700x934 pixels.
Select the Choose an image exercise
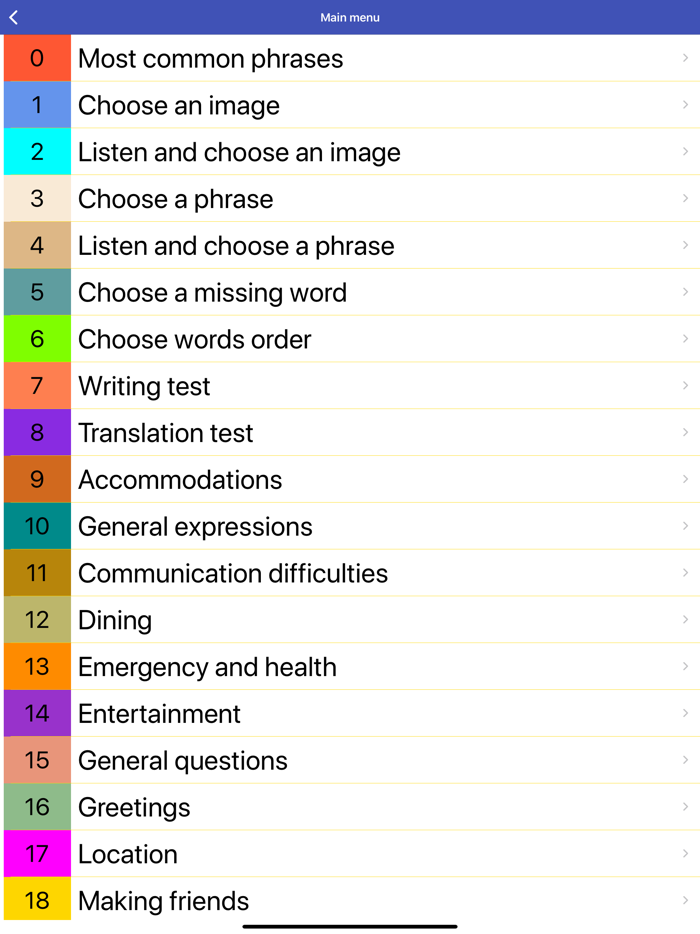click(x=179, y=105)
